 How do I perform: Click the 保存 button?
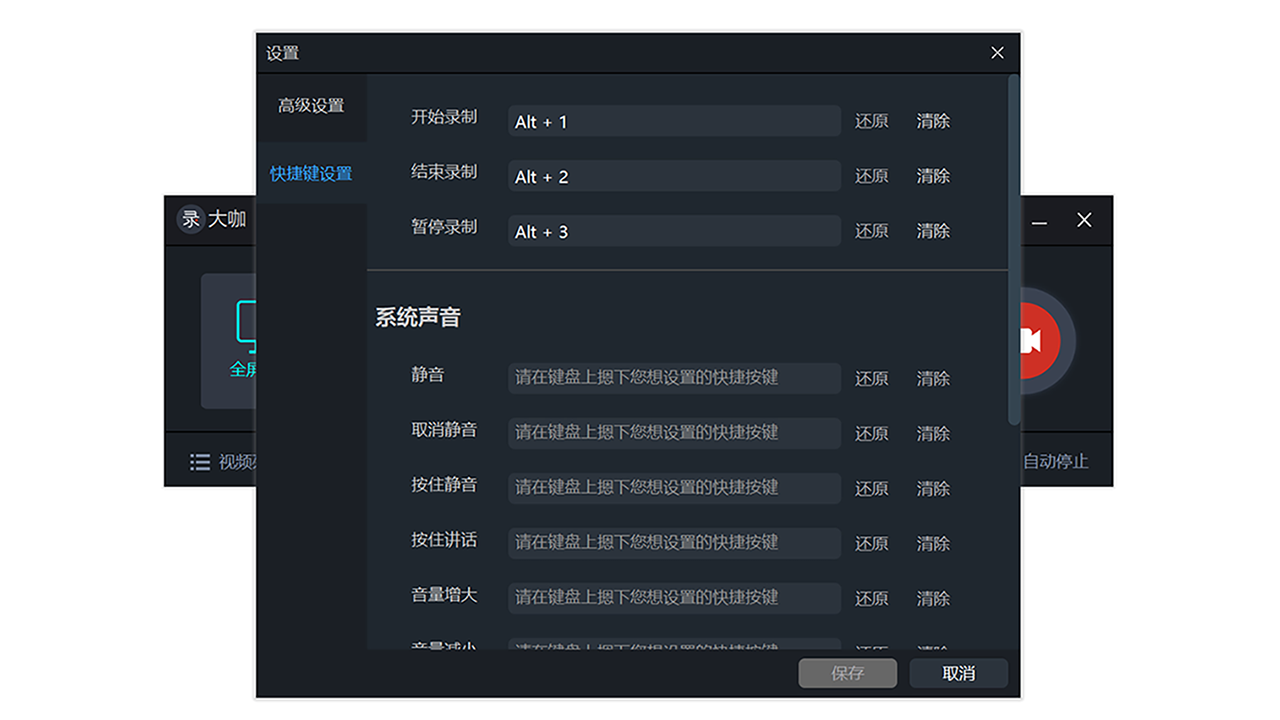point(847,673)
